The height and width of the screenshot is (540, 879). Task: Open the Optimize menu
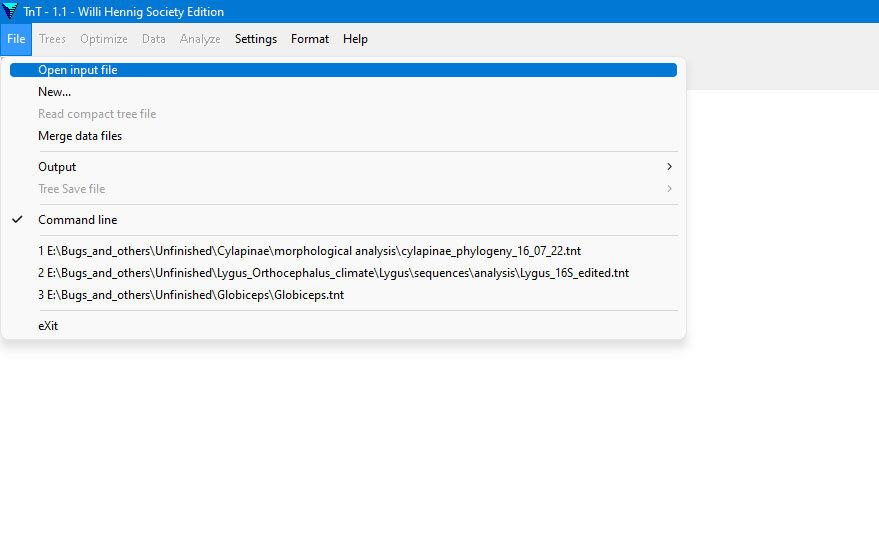pyautogui.click(x=104, y=39)
